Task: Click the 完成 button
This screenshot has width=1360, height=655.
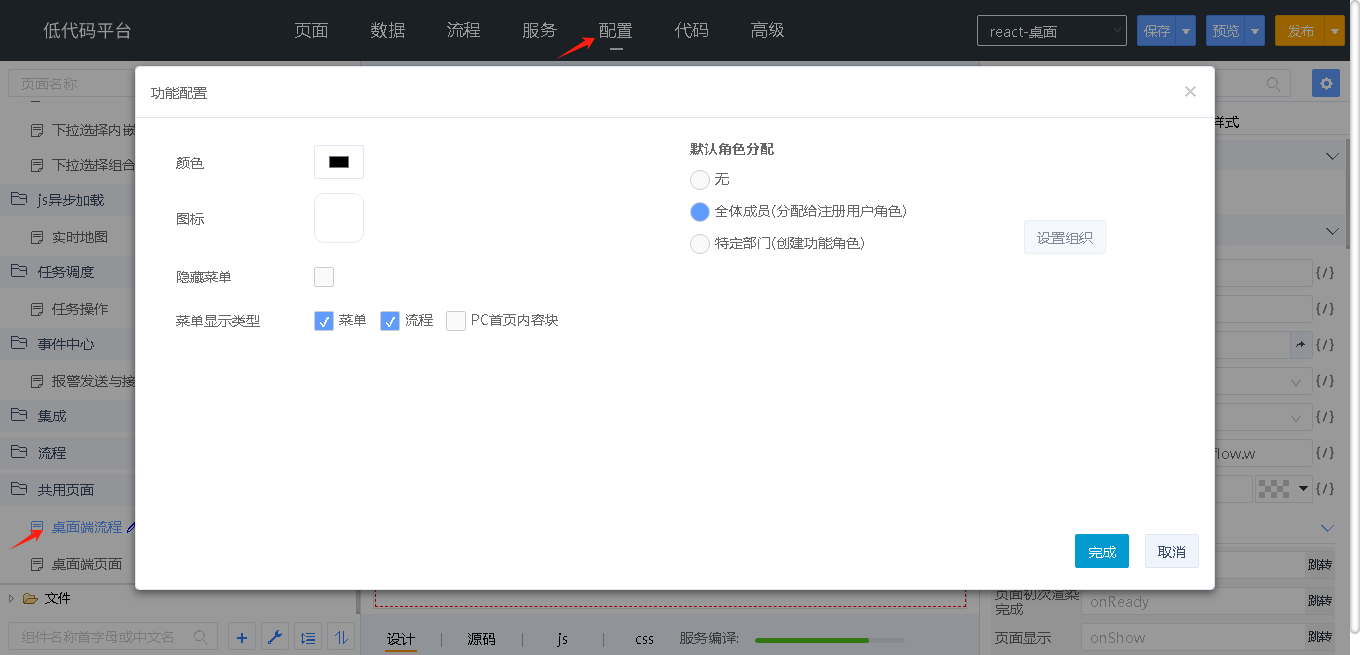Action: point(1102,551)
